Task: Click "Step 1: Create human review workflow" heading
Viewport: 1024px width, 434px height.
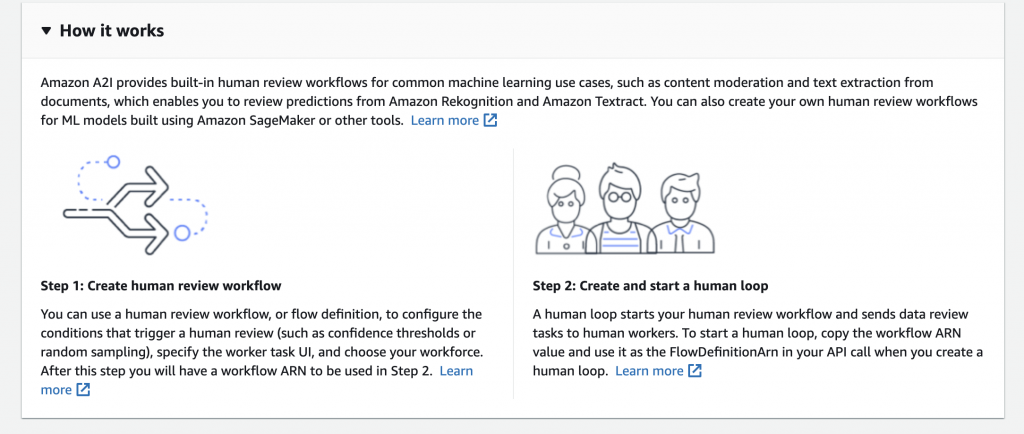Action: pos(161,285)
